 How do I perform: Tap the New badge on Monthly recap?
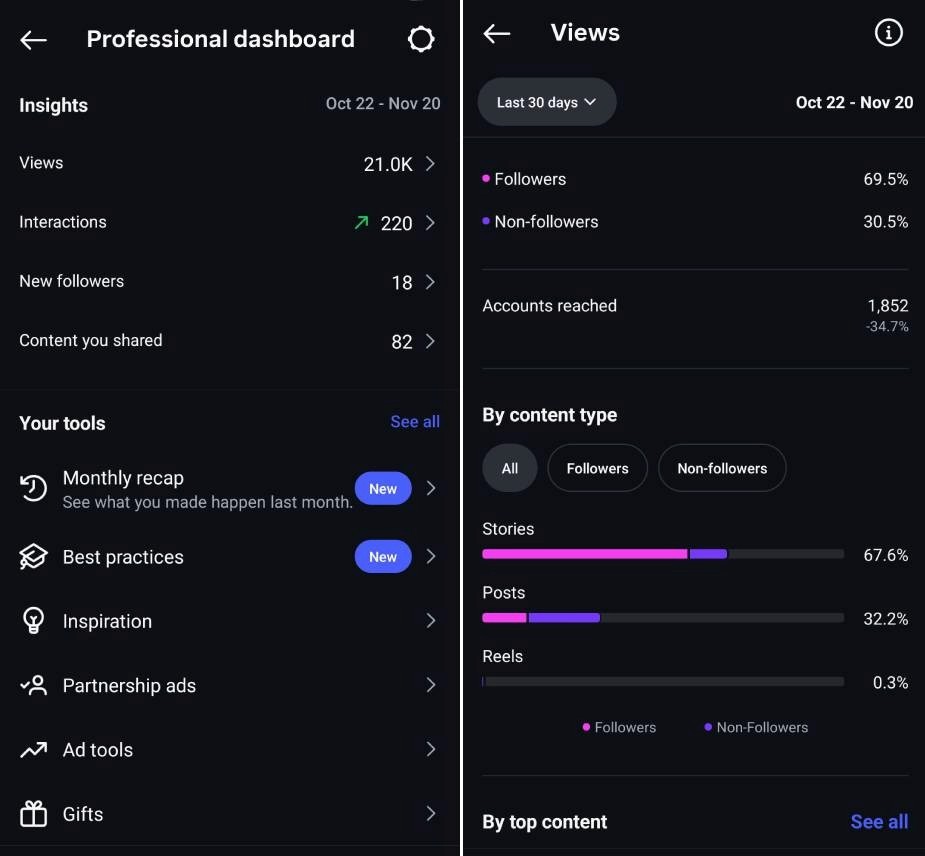click(x=383, y=488)
